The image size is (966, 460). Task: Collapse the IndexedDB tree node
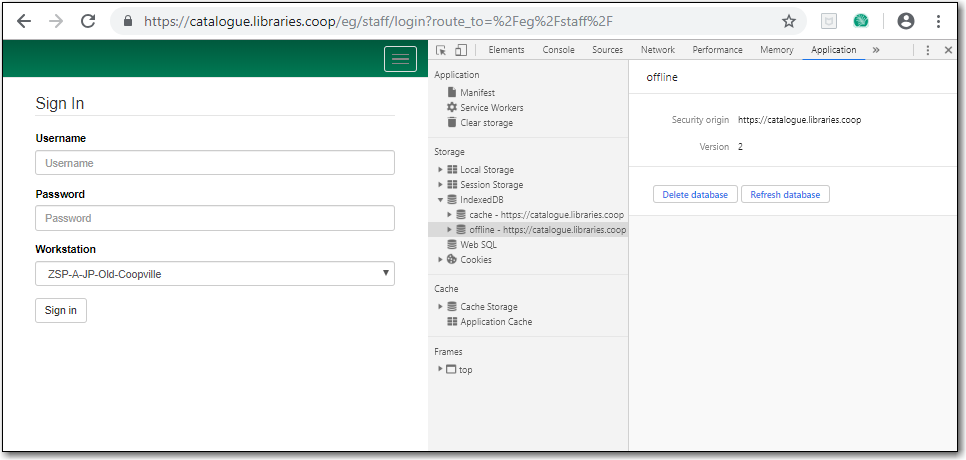point(440,200)
